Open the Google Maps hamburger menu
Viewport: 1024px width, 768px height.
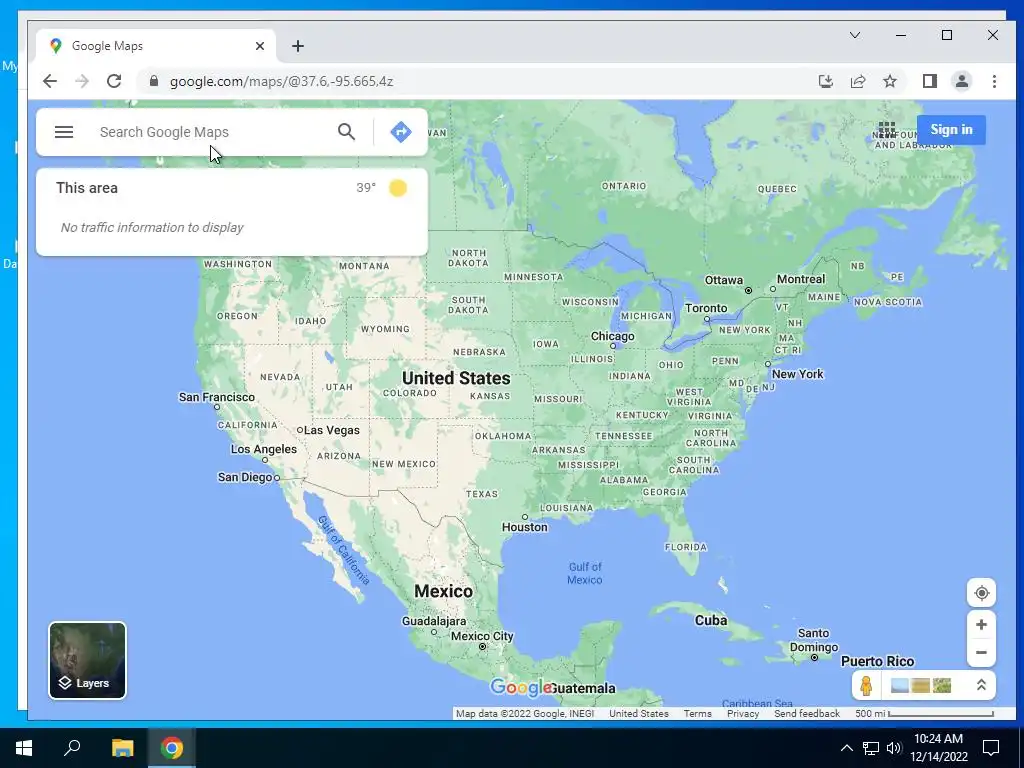point(63,132)
